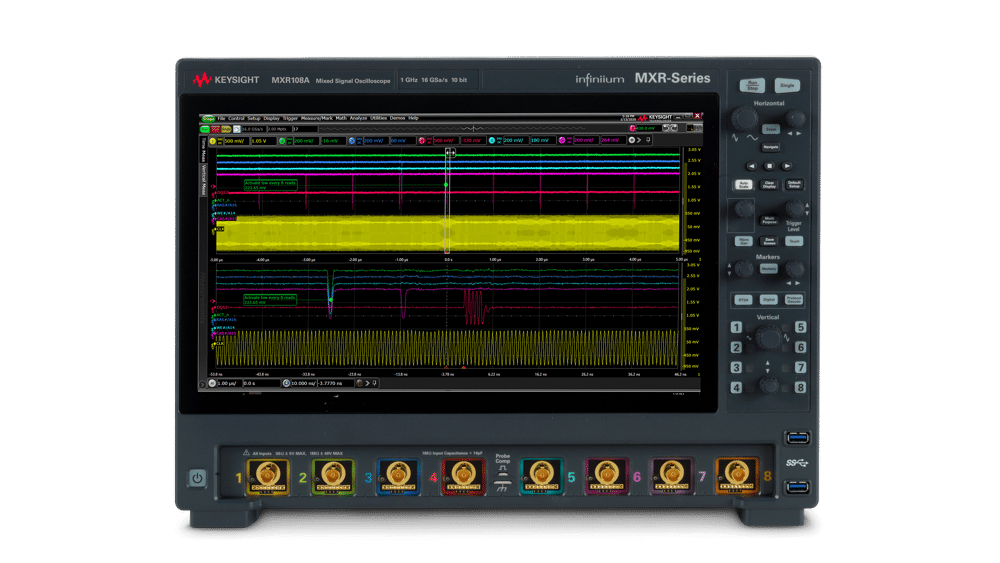Click the Trigger Level knob
This screenshot has width=1000, height=563.
pyautogui.click(x=794, y=208)
